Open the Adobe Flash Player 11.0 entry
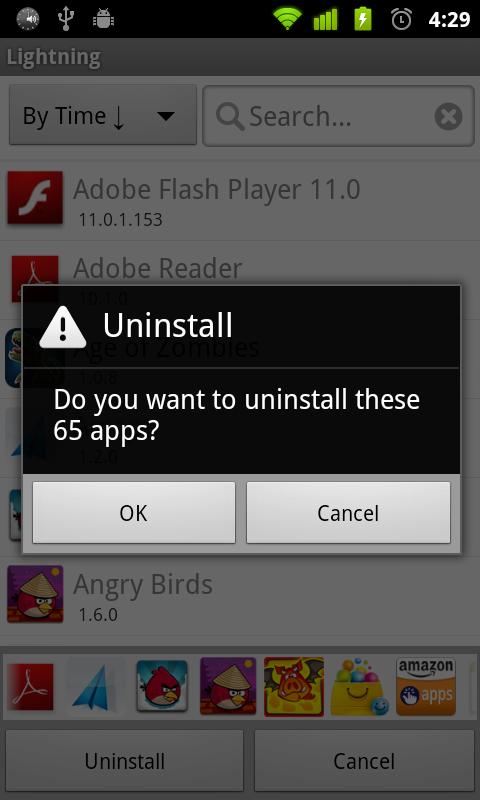480x800 pixels. [x=240, y=200]
